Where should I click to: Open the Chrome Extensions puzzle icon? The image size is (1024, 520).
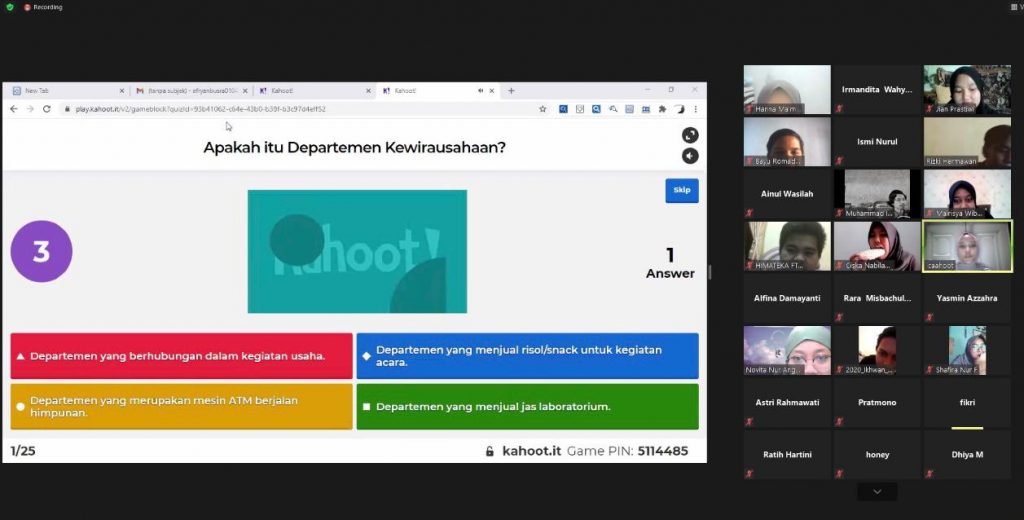point(662,109)
